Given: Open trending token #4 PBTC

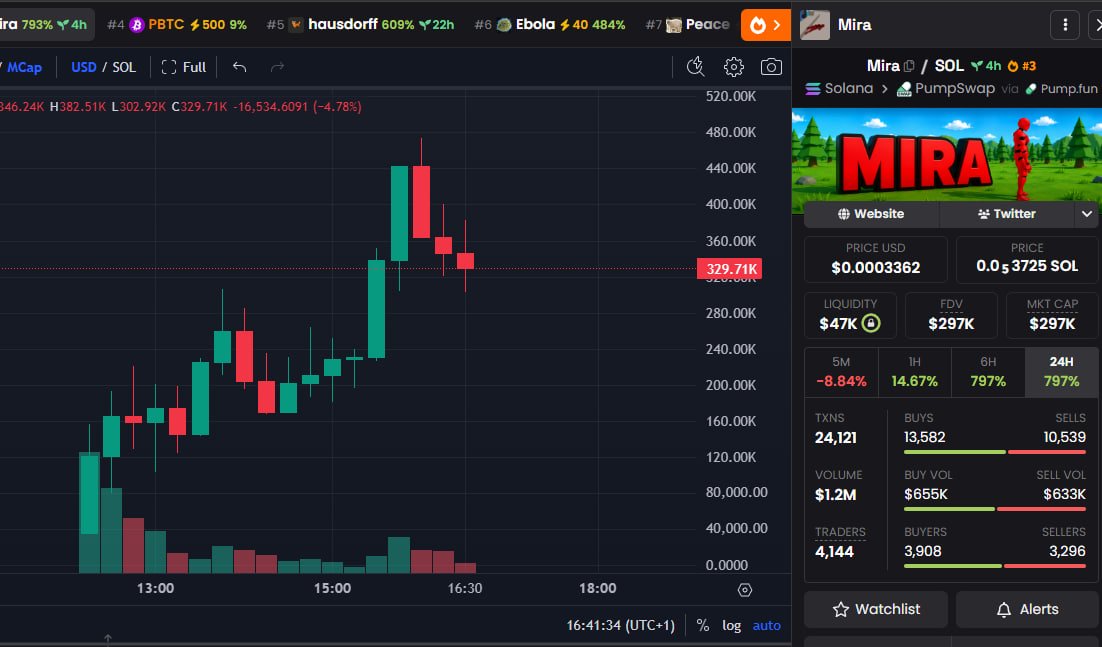Looking at the screenshot, I should click(x=176, y=25).
